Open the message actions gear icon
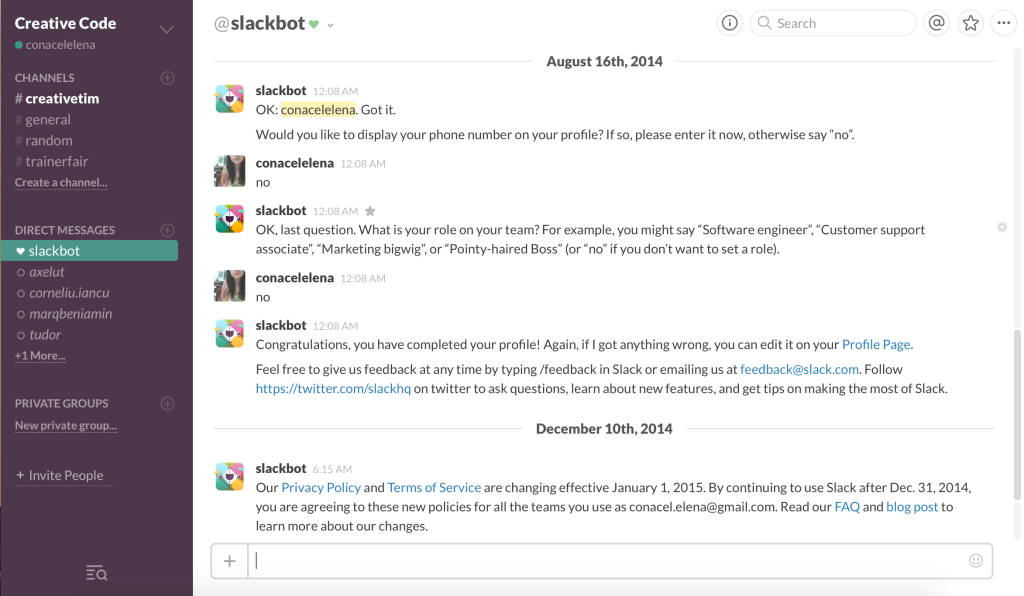 click(1001, 228)
